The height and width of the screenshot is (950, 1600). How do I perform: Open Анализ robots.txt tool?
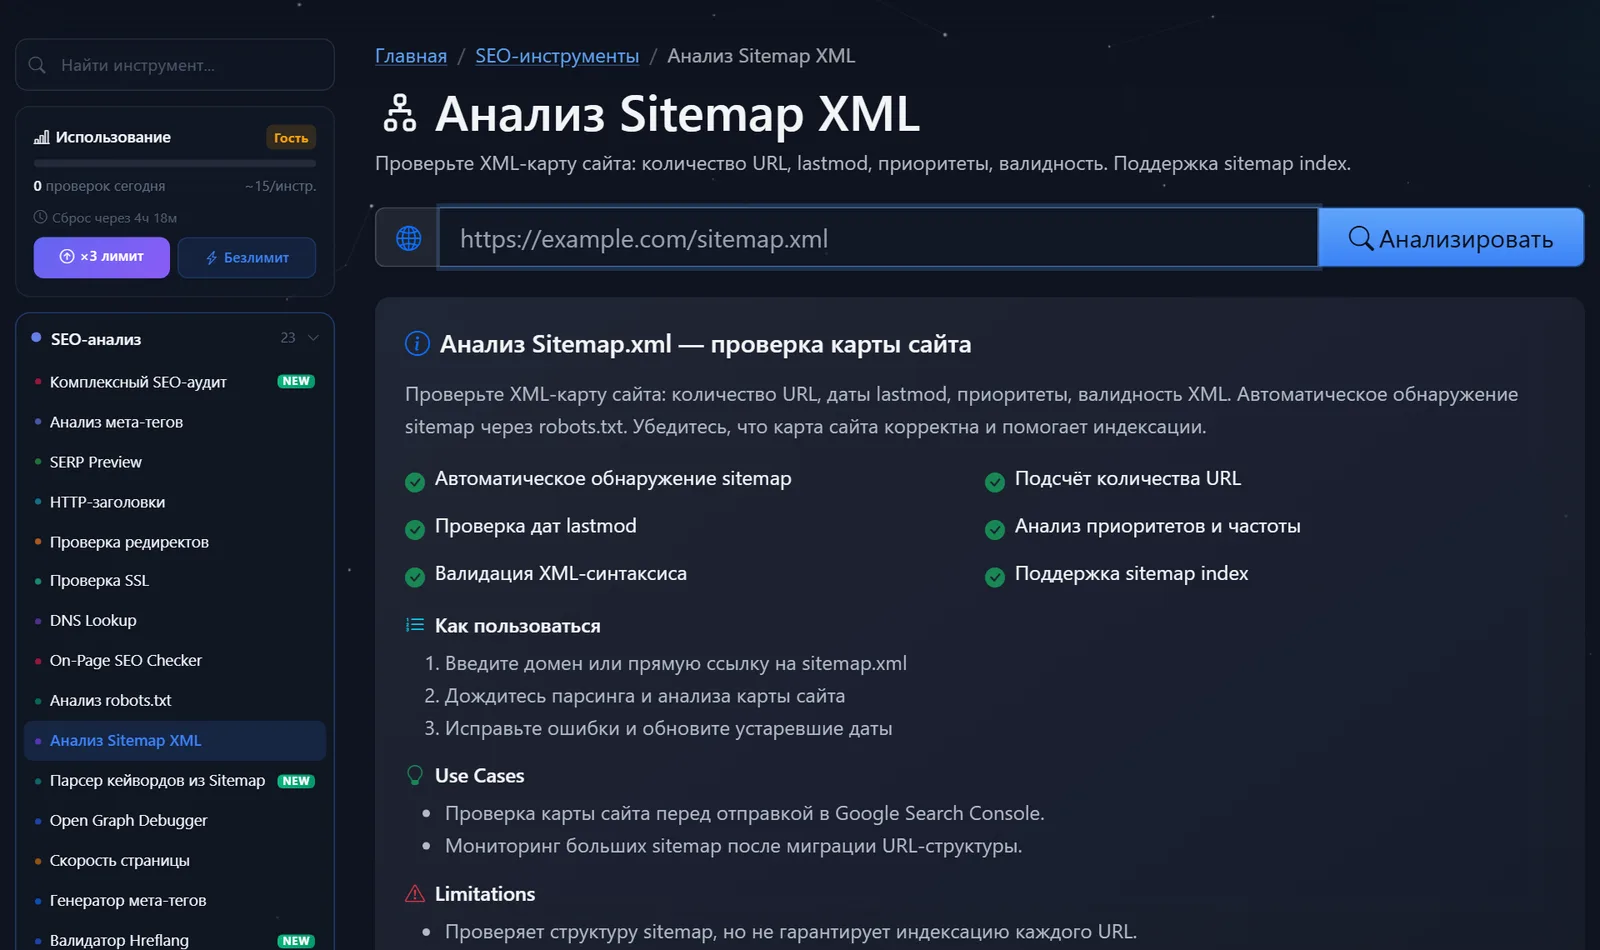pyautogui.click(x=175, y=700)
